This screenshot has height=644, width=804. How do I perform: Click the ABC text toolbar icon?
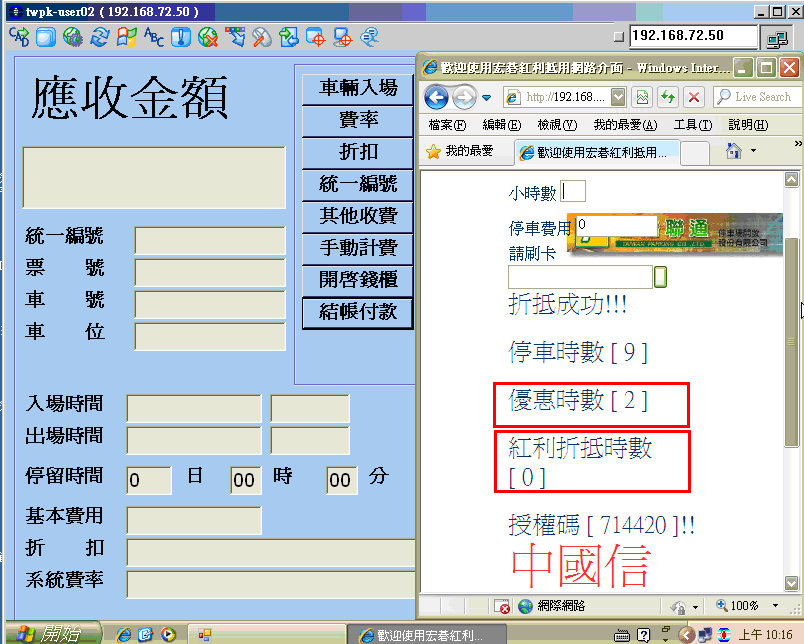point(154,38)
